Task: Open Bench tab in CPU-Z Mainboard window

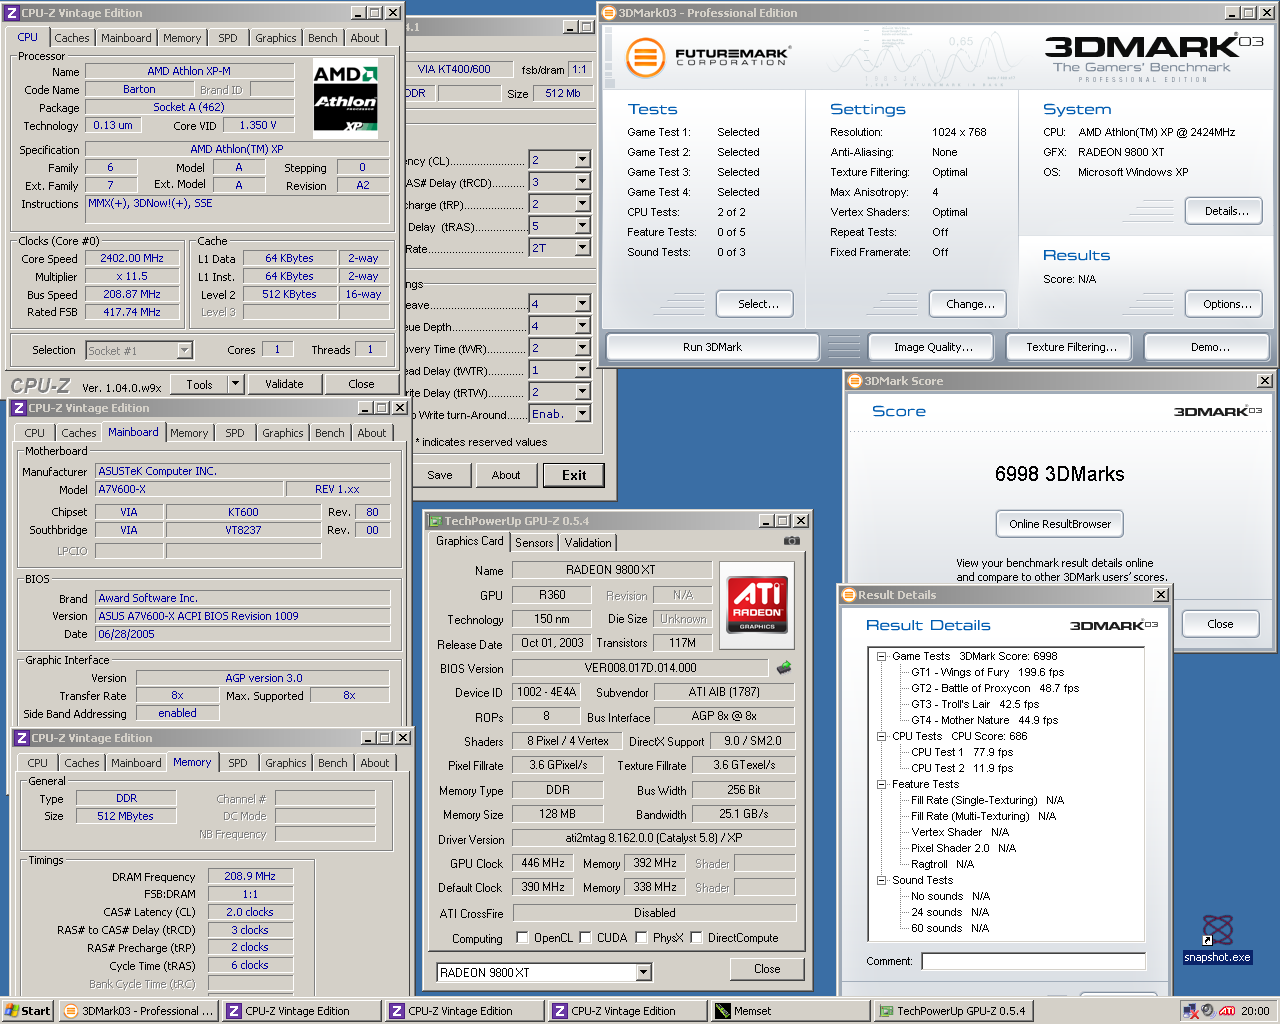Action: (x=329, y=433)
